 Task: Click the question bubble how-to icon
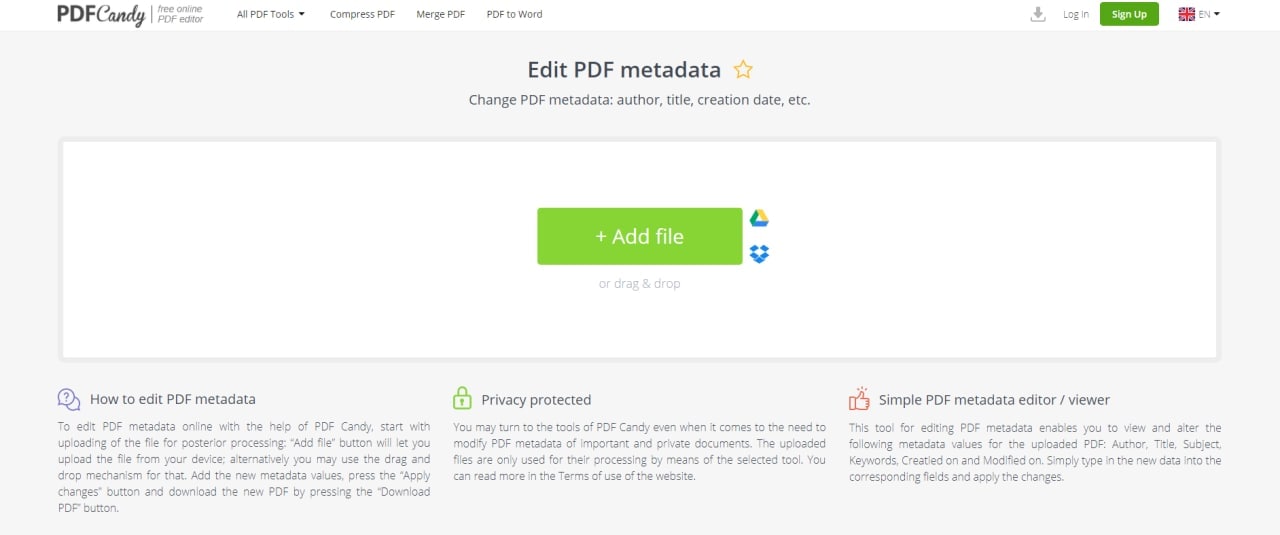(69, 400)
